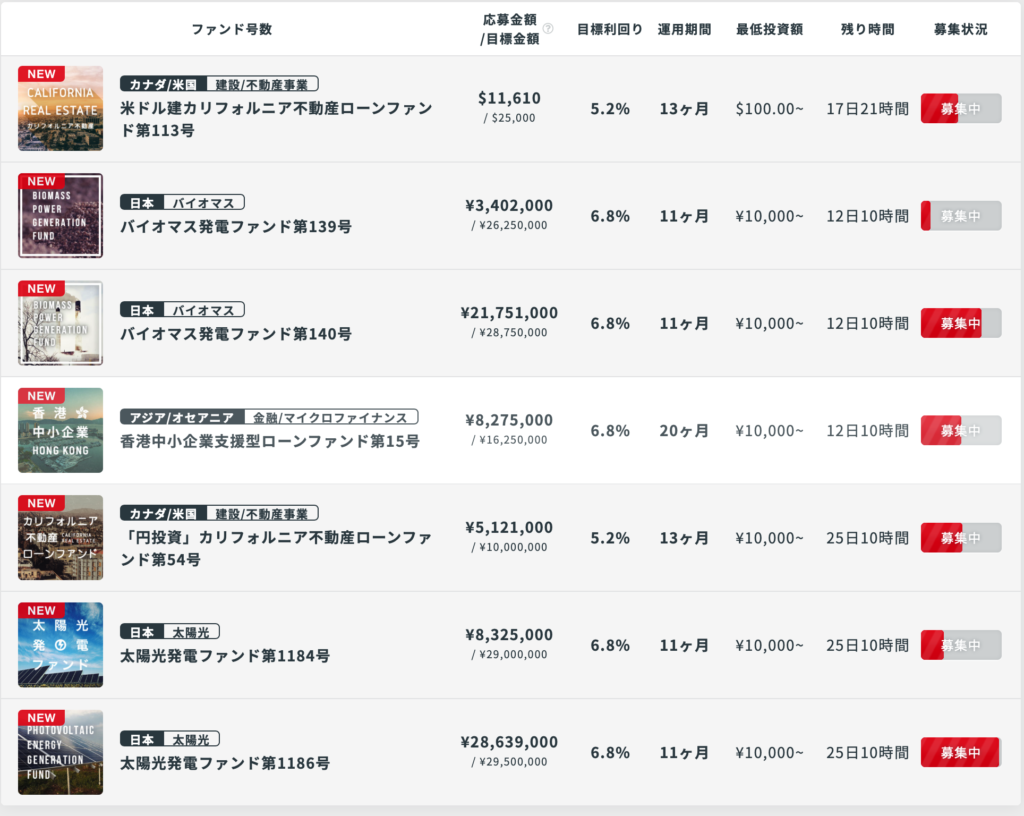Open California Real Estate fund thumbnail

(60, 109)
